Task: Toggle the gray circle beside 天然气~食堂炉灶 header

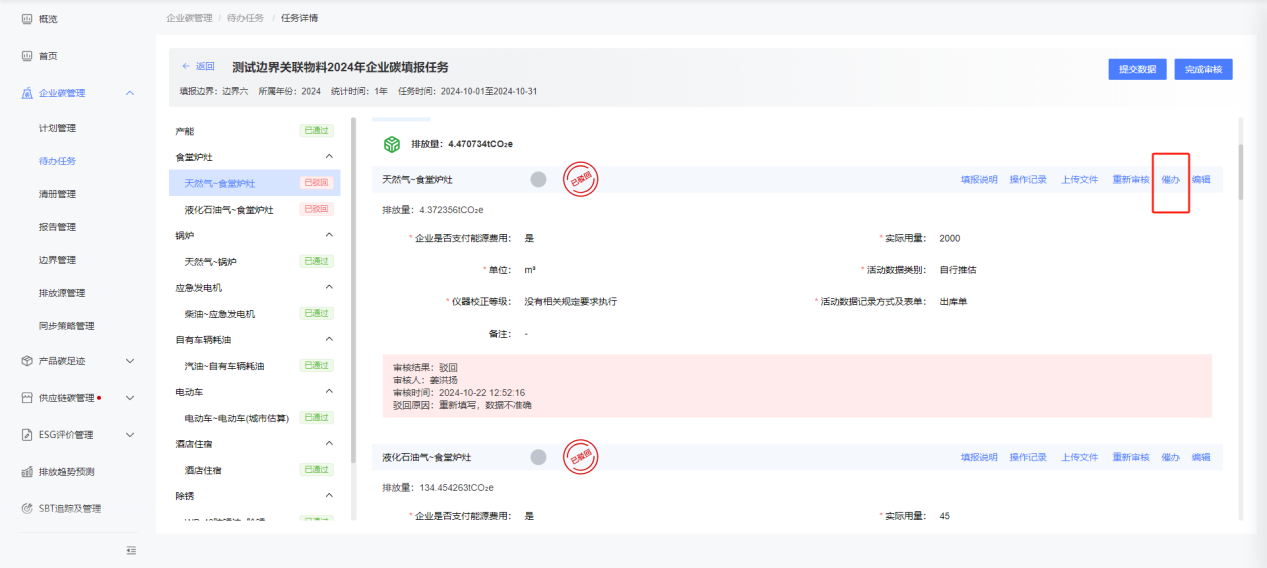Action: [x=538, y=179]
